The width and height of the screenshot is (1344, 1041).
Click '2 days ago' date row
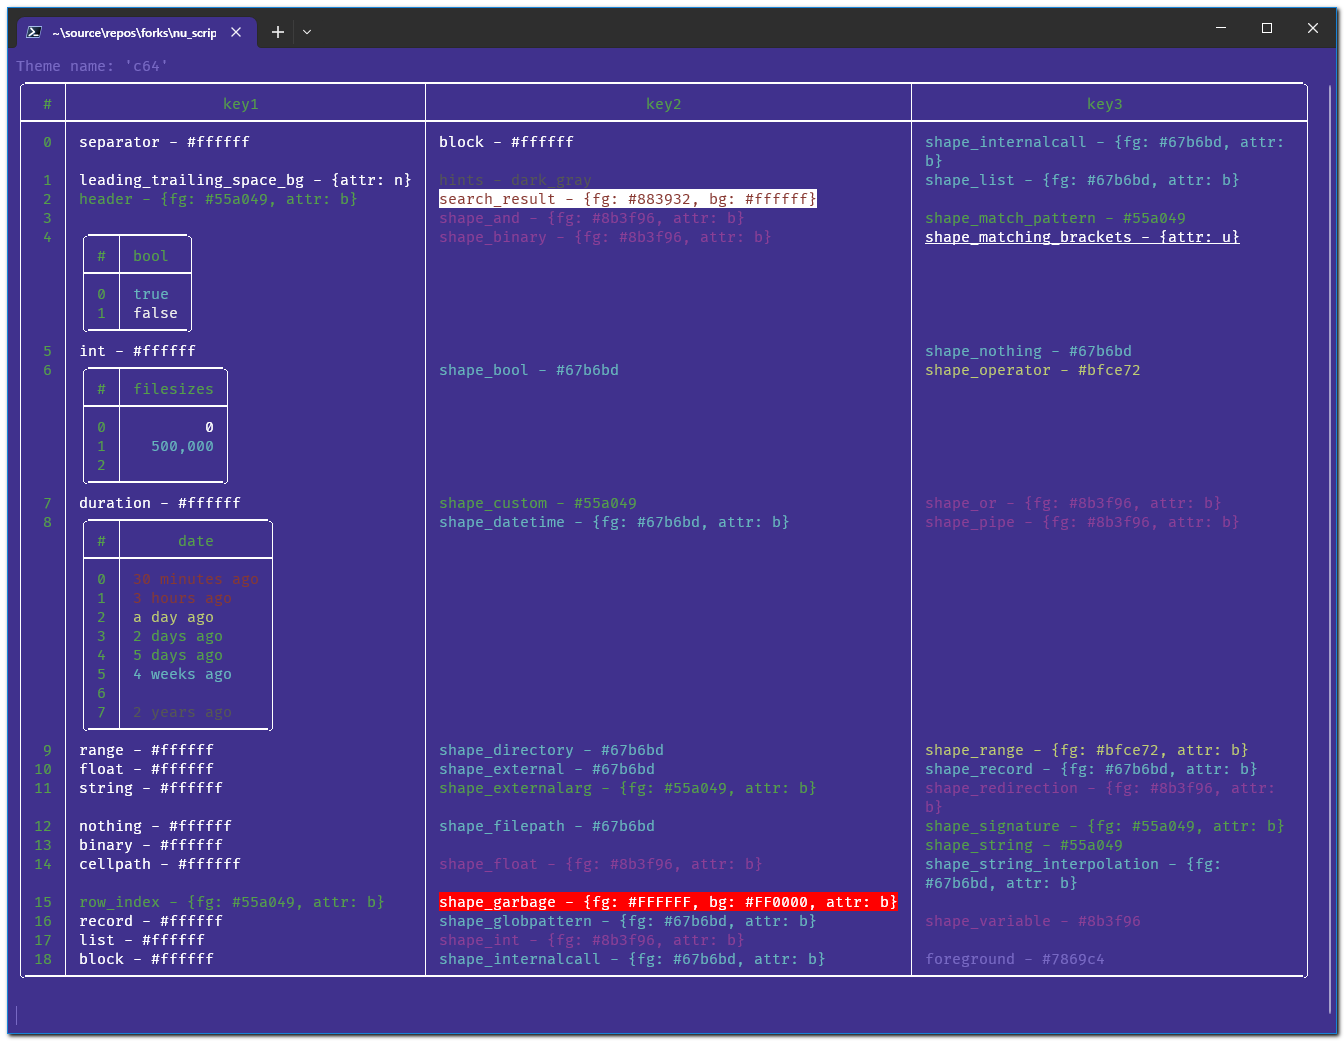pyautogui.click(x=178, y=636)
